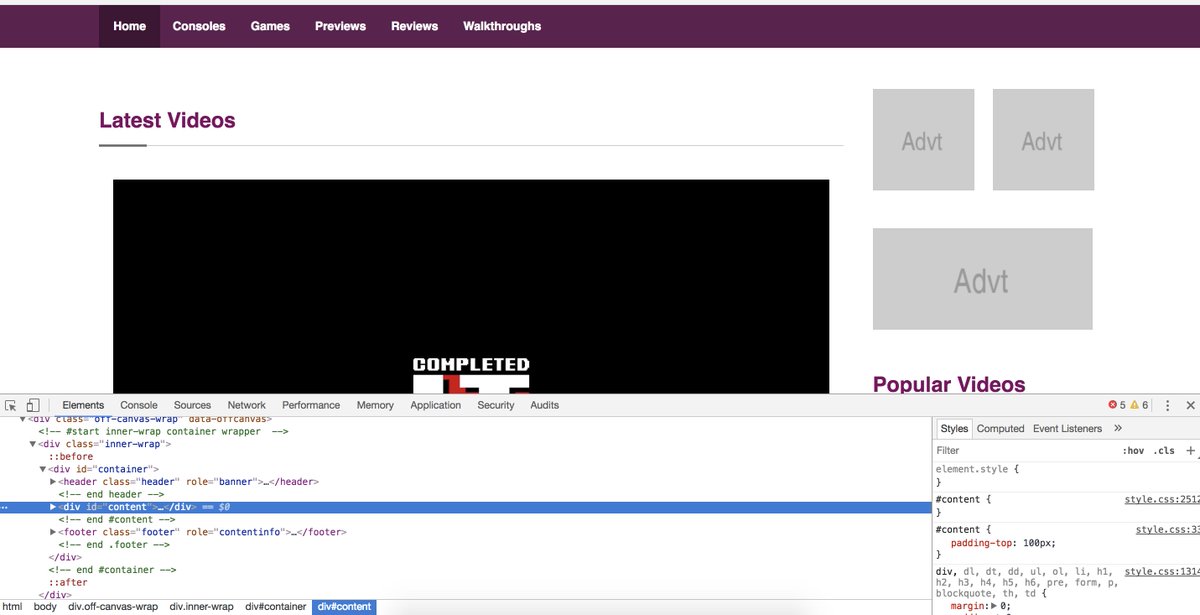Viewport: 1200px width, 615px height.
Task: Open the Memory tab
Action: (375, 405)
